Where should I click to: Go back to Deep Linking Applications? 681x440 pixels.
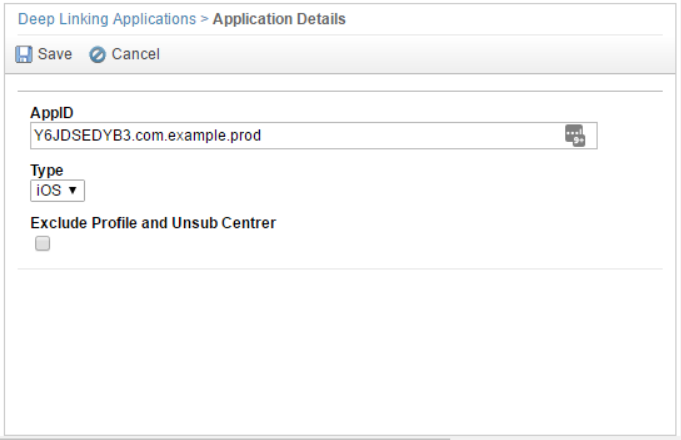tap(107, 19)
